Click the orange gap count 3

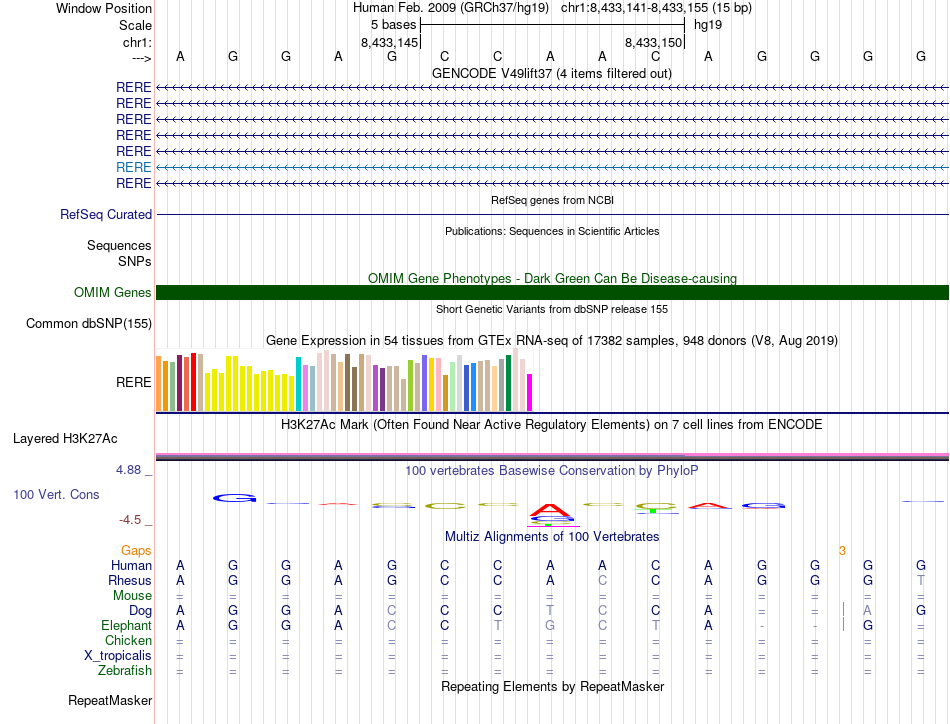pyautogui.click(x=842, y=550)
